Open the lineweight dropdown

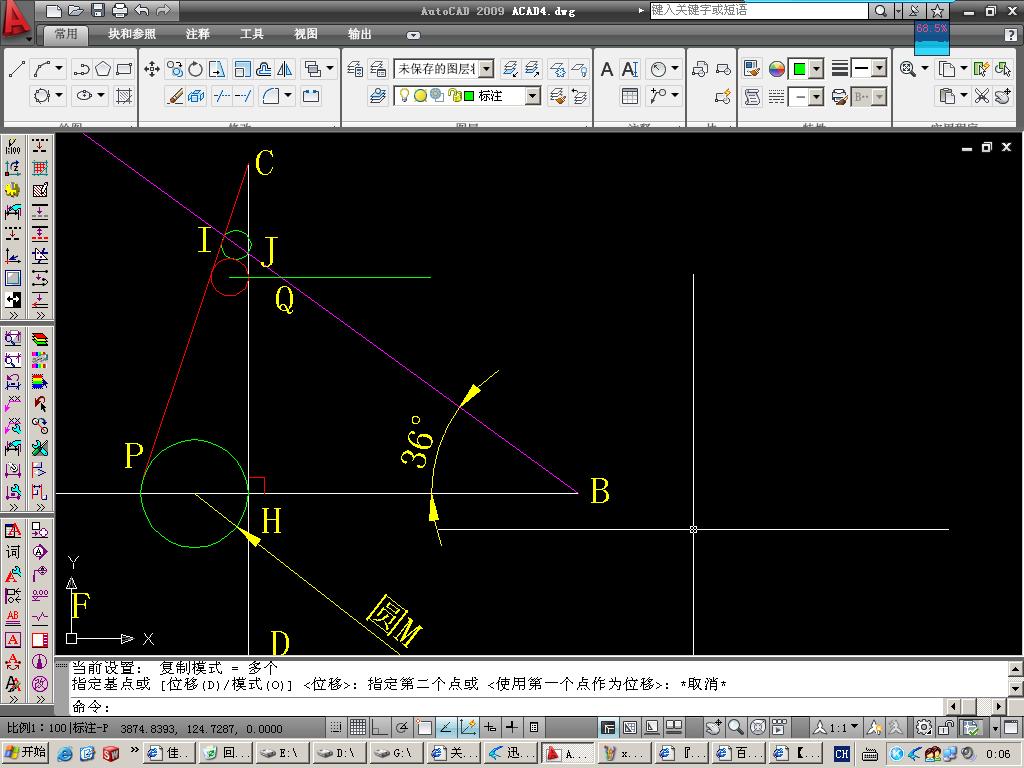(x=880, y=69)
